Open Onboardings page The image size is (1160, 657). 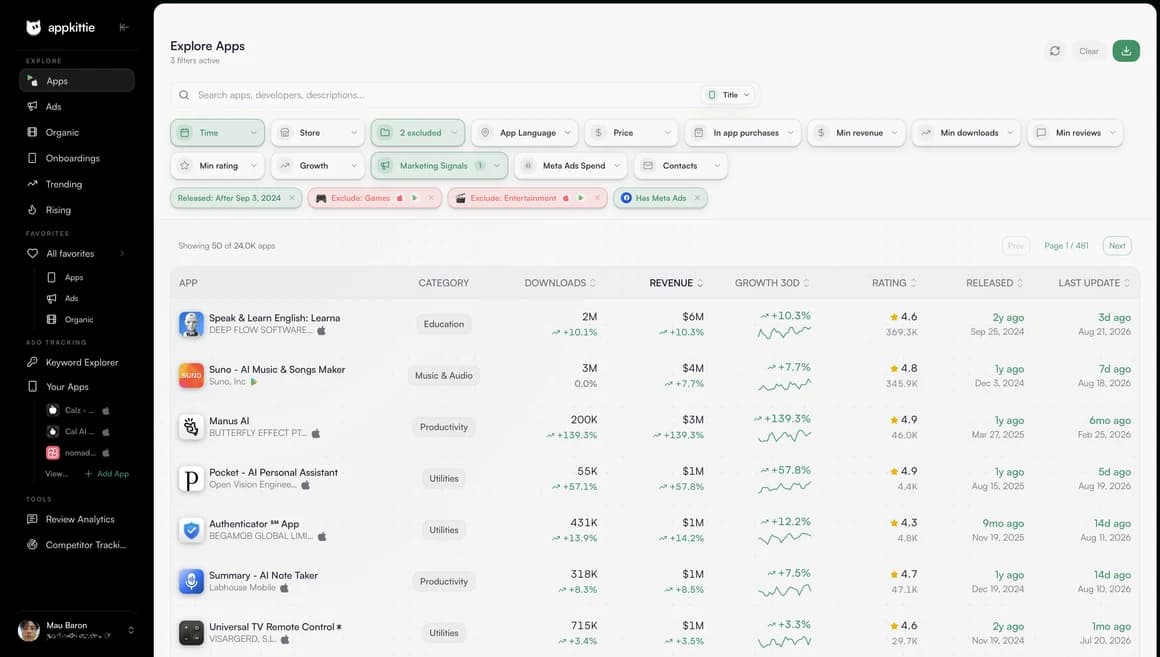pyautogui.click(x=77, y=158)
